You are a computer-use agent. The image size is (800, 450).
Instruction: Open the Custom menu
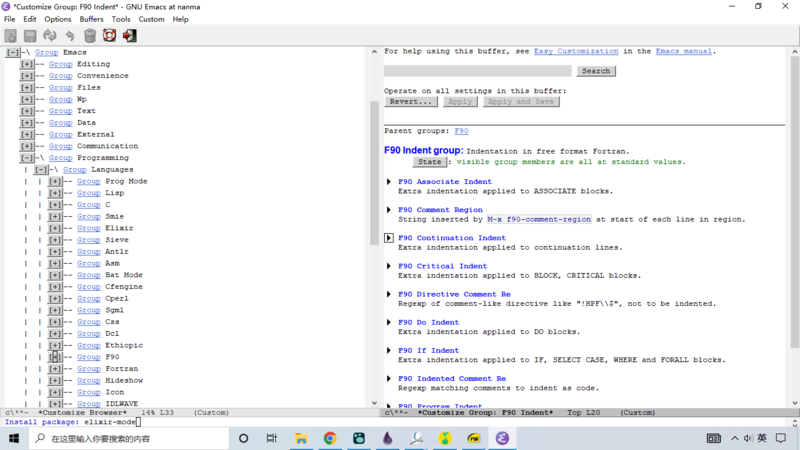151,19
